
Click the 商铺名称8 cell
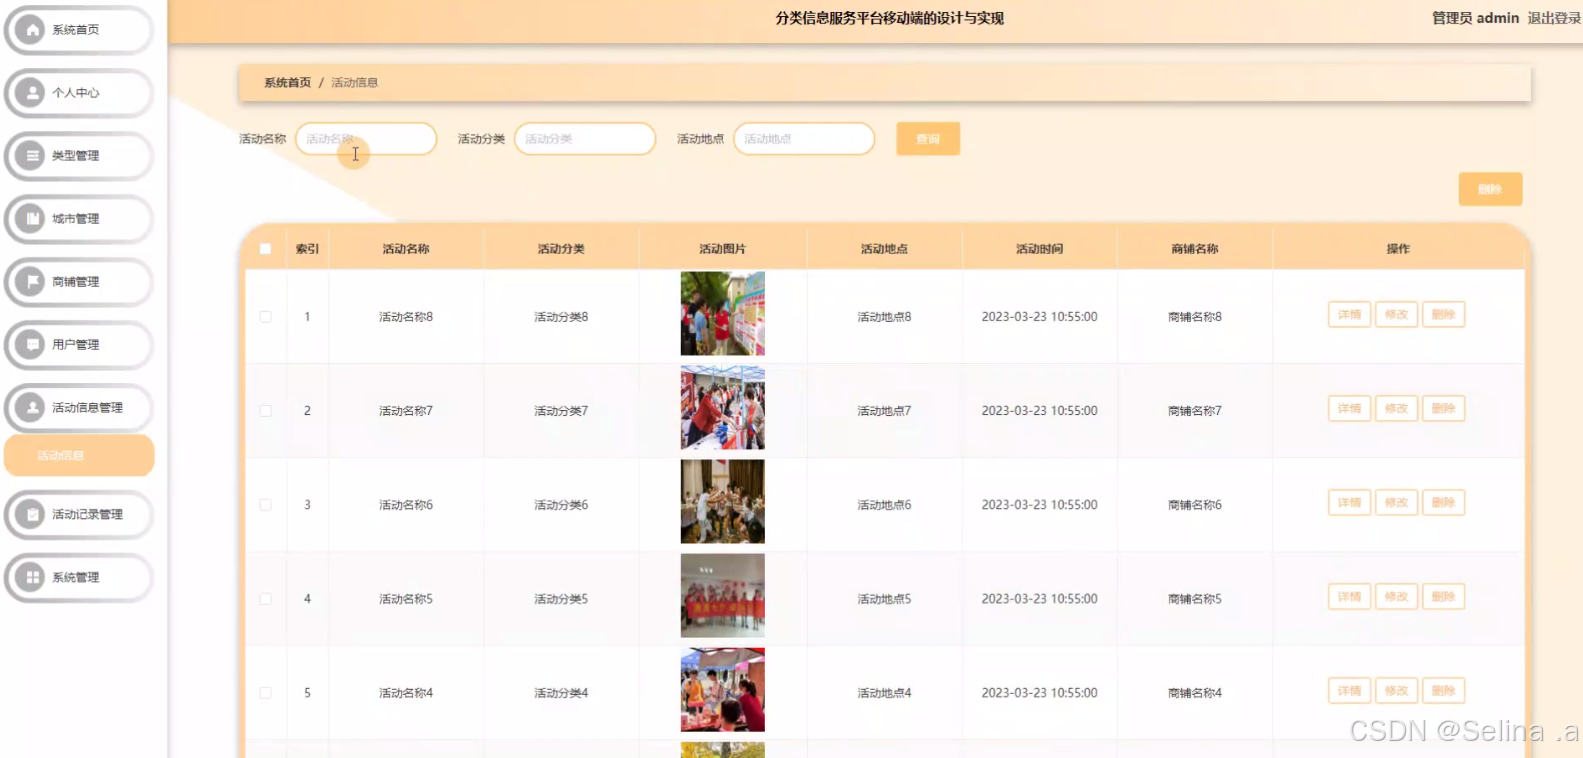pyautogui.click(x=1195, y=317)
